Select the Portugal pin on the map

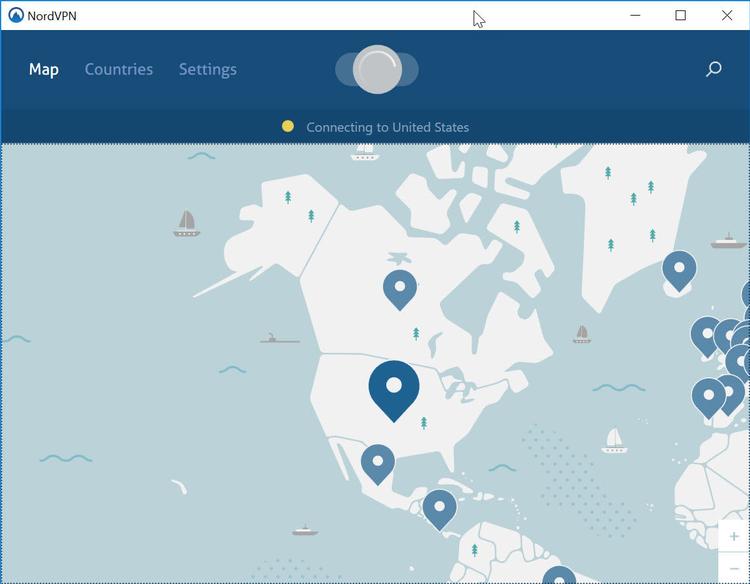click(x=708, y=396)
